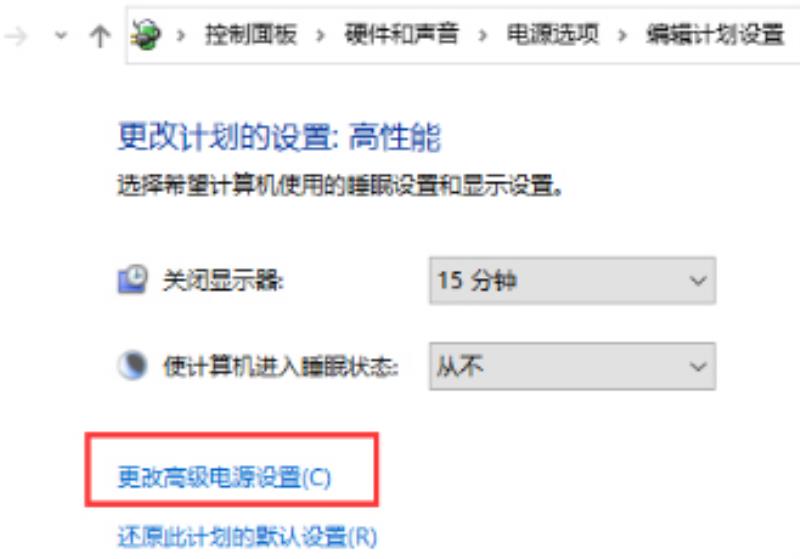Image resolution: width=800 pixels, height=559 pixels.
Task: Click the forward navigation arrow
Action: pyautogui.click(x=15, y=36)
